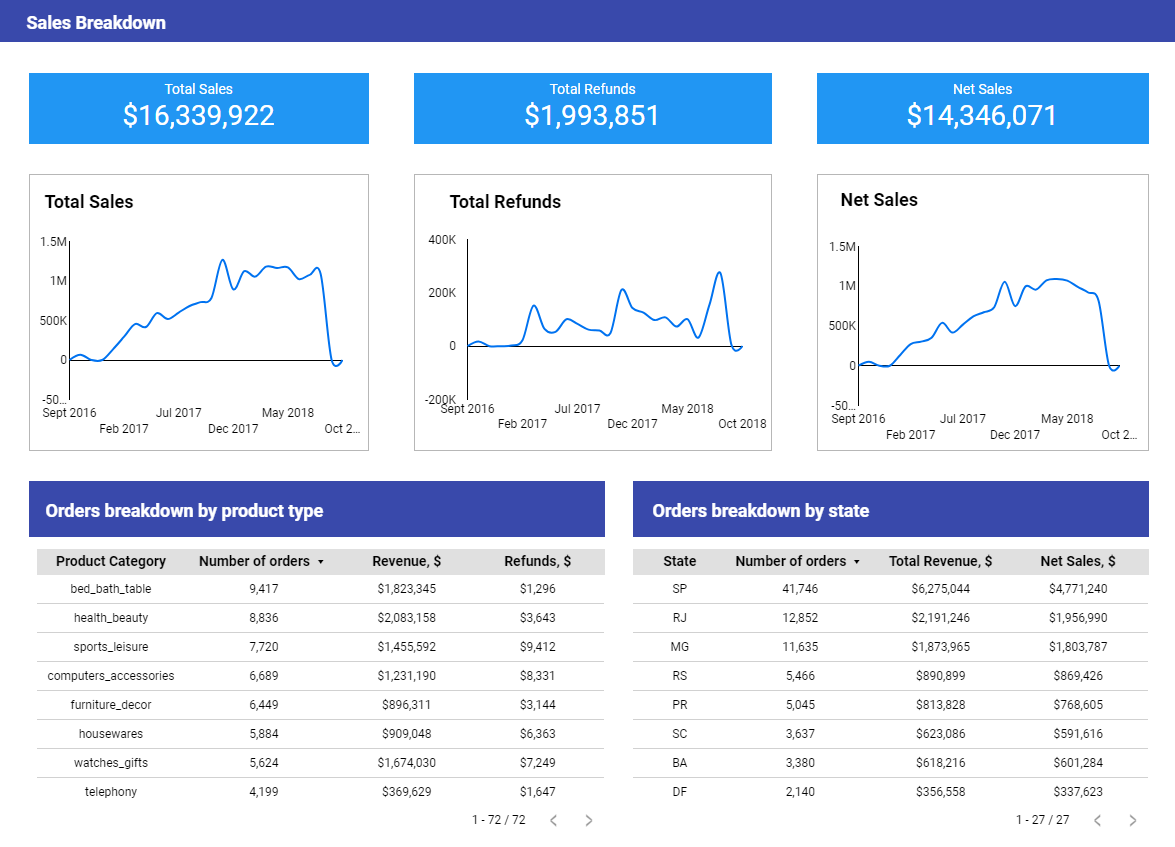Click the next page arrow under product type table
This screenshot has width=1175, height=847.
click(x=589, y=819)
